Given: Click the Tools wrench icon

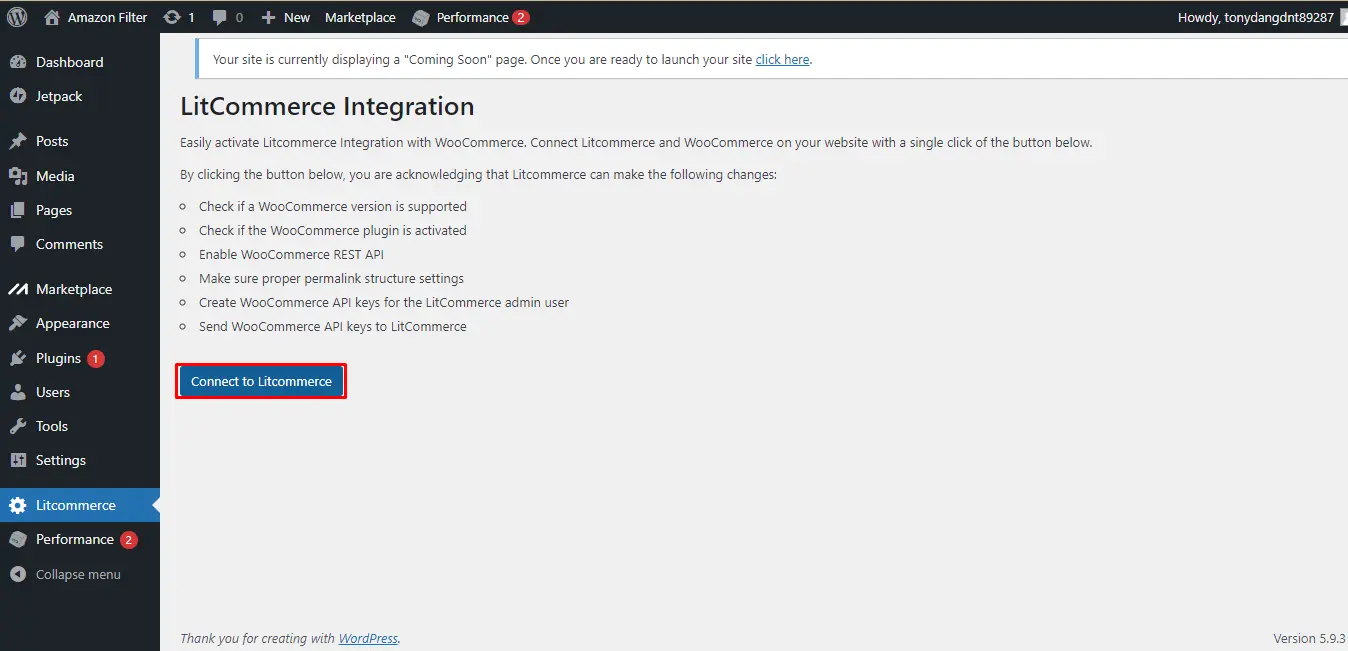Looking at the screenshot, I should coord(18,426).
